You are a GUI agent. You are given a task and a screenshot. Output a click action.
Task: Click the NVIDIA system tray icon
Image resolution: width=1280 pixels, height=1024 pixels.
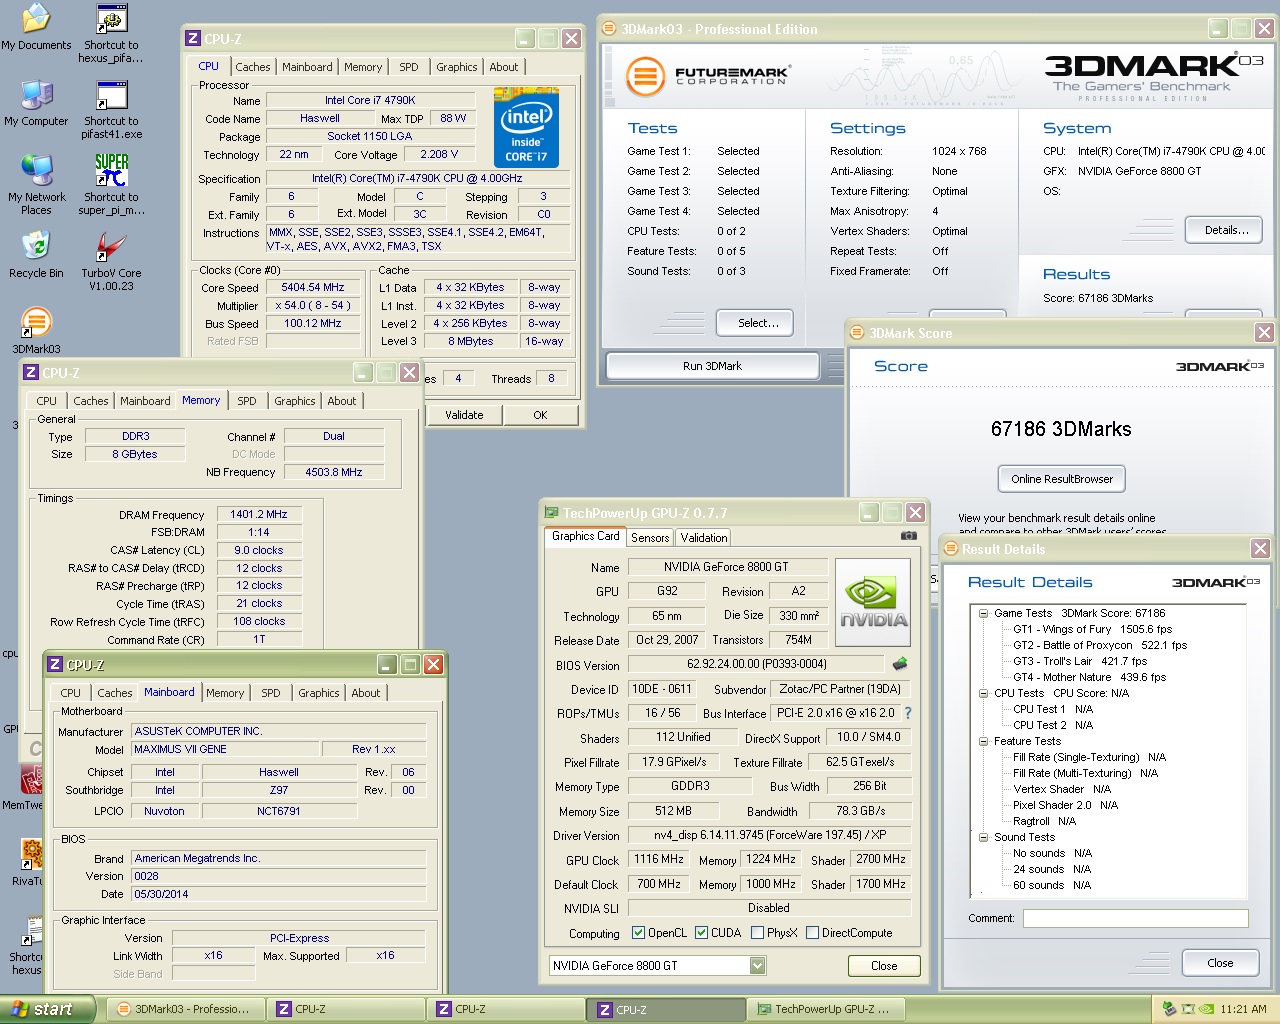pyautogui.click(x=1206, y=1009)
